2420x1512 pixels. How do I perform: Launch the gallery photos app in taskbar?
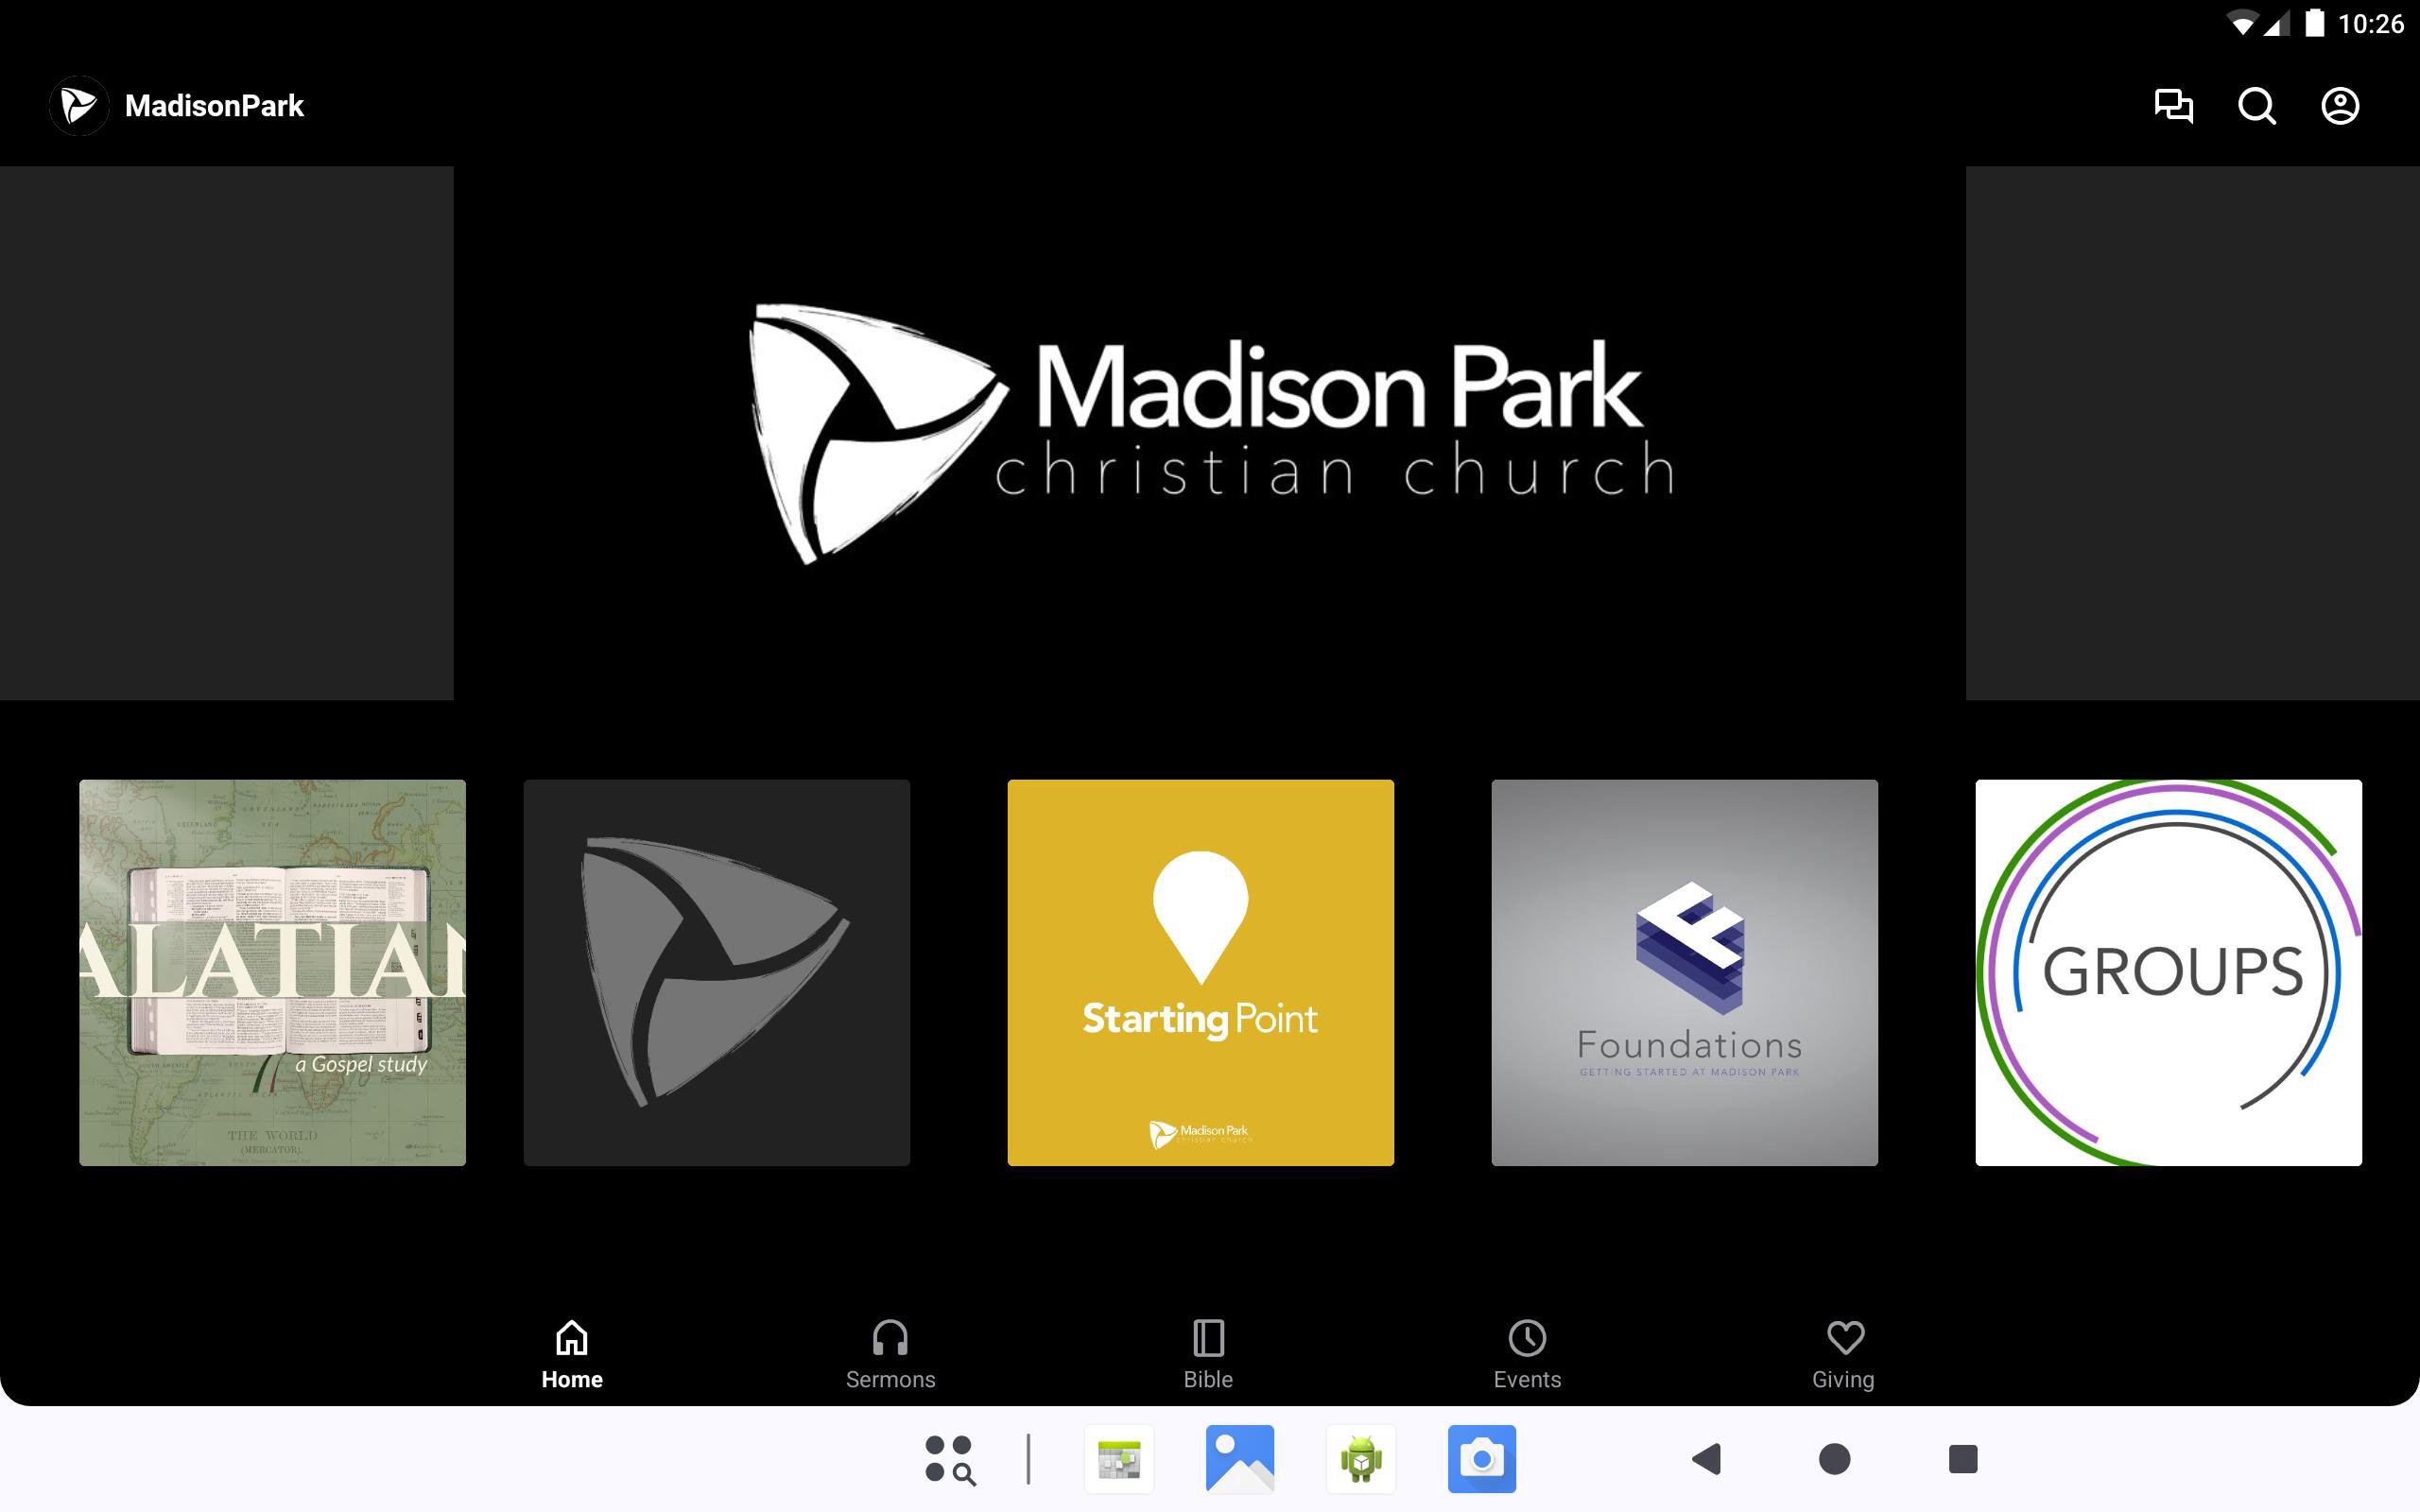pos(1239,1459)
